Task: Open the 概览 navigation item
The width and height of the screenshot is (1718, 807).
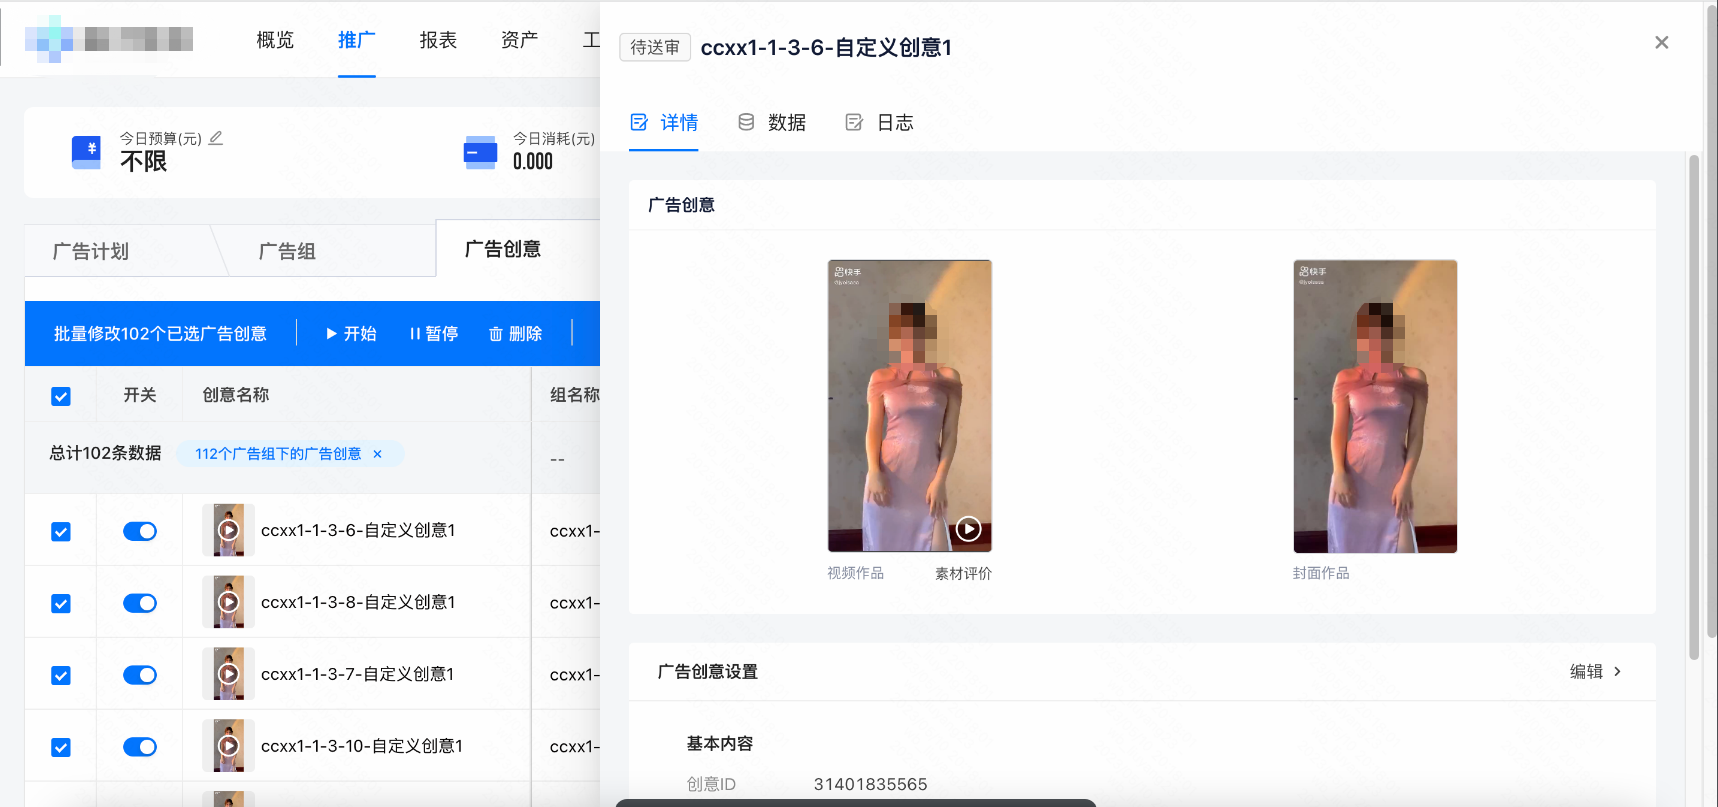Action: (275, 40)
